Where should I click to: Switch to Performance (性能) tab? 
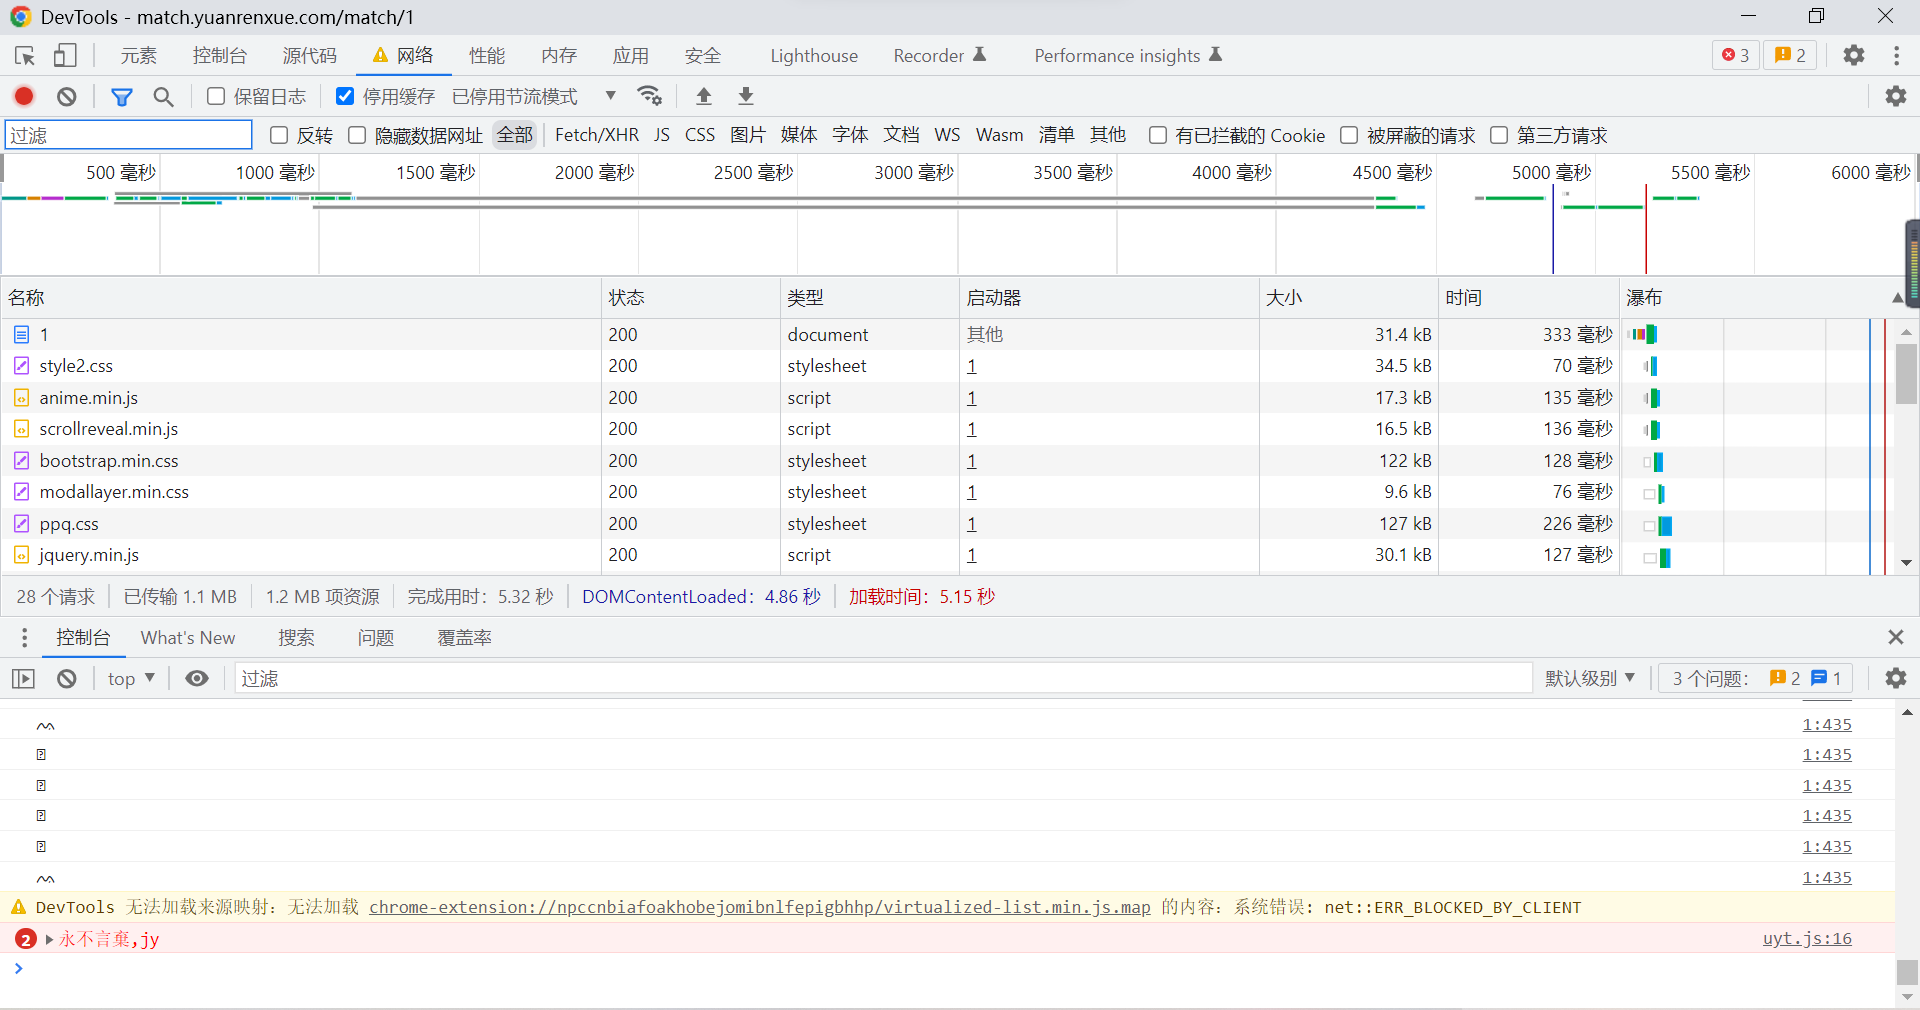click(487, 56)
